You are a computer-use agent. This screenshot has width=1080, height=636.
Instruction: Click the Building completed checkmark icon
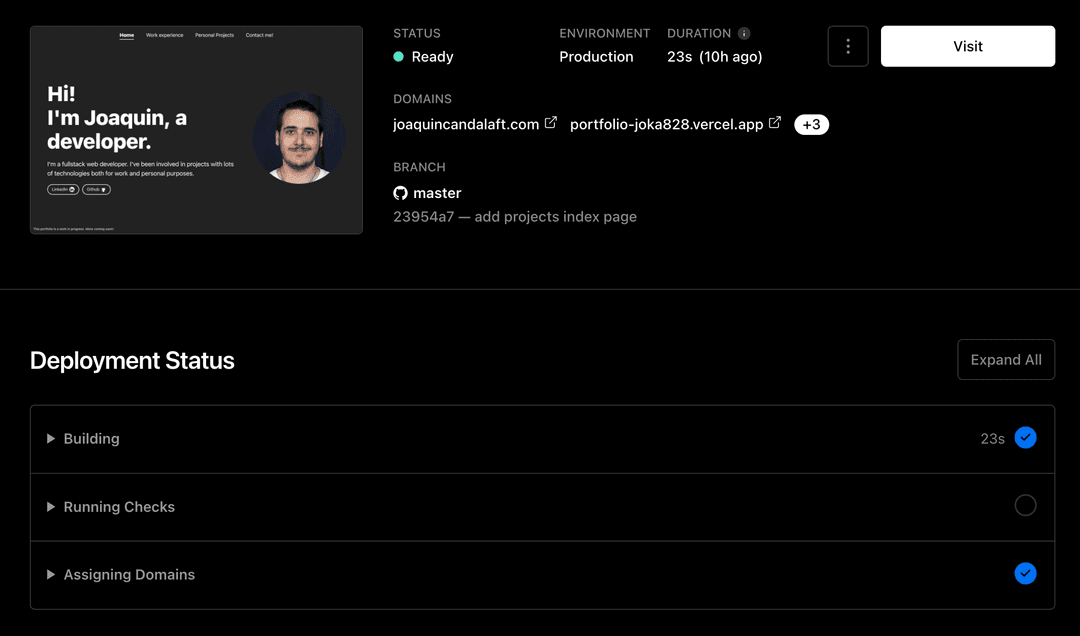pos(1025,438)
